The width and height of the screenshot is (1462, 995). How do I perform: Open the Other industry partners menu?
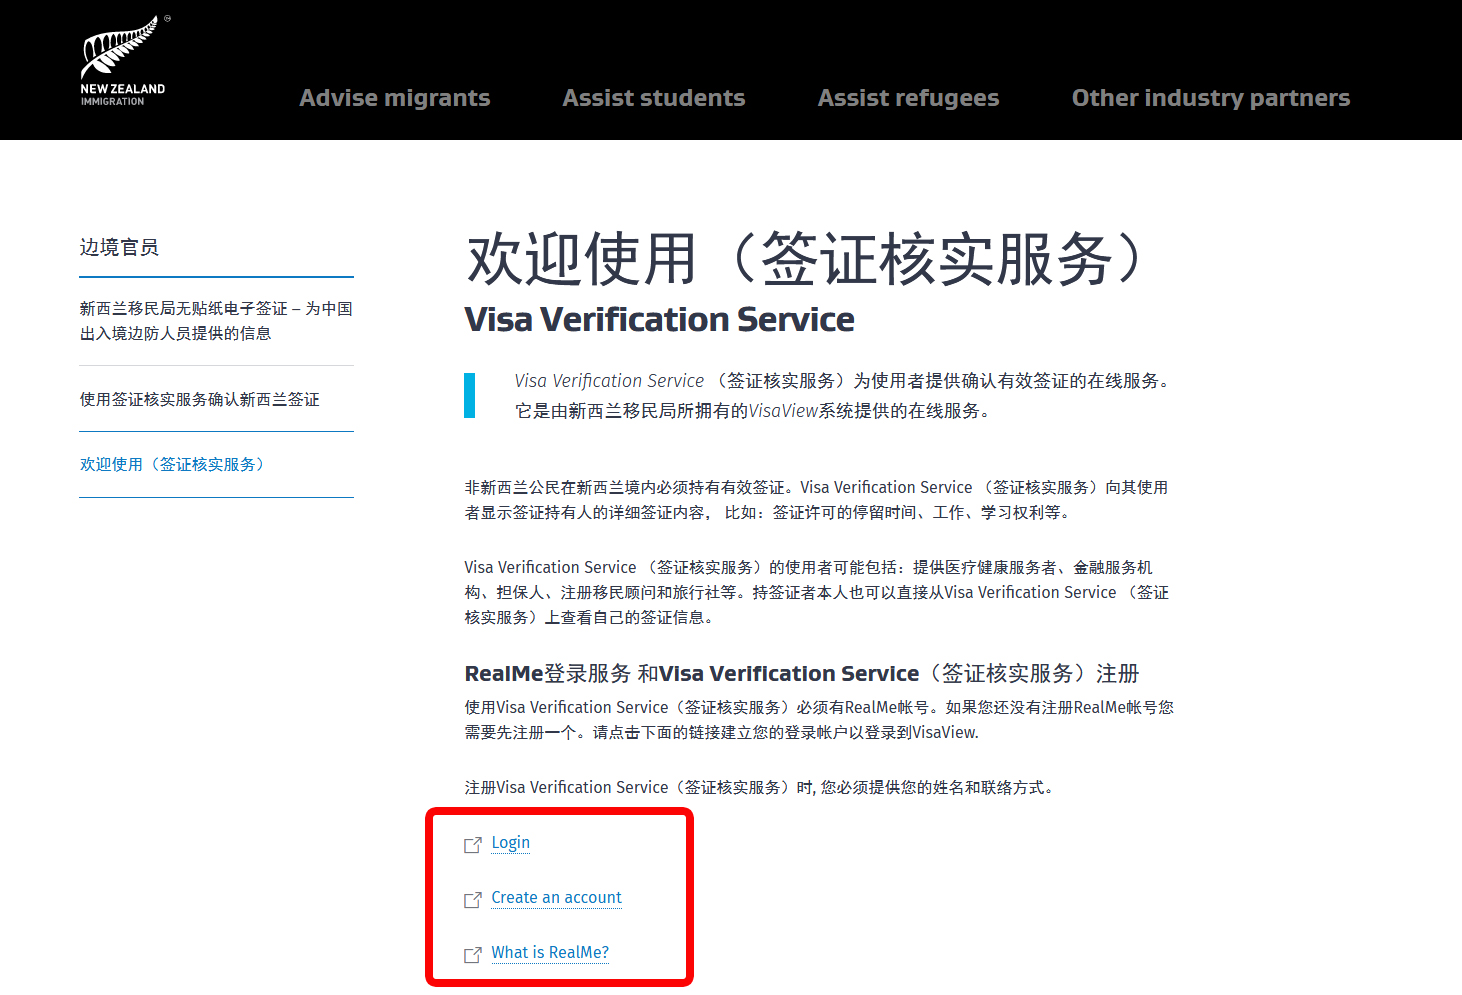click(1211, 98)
